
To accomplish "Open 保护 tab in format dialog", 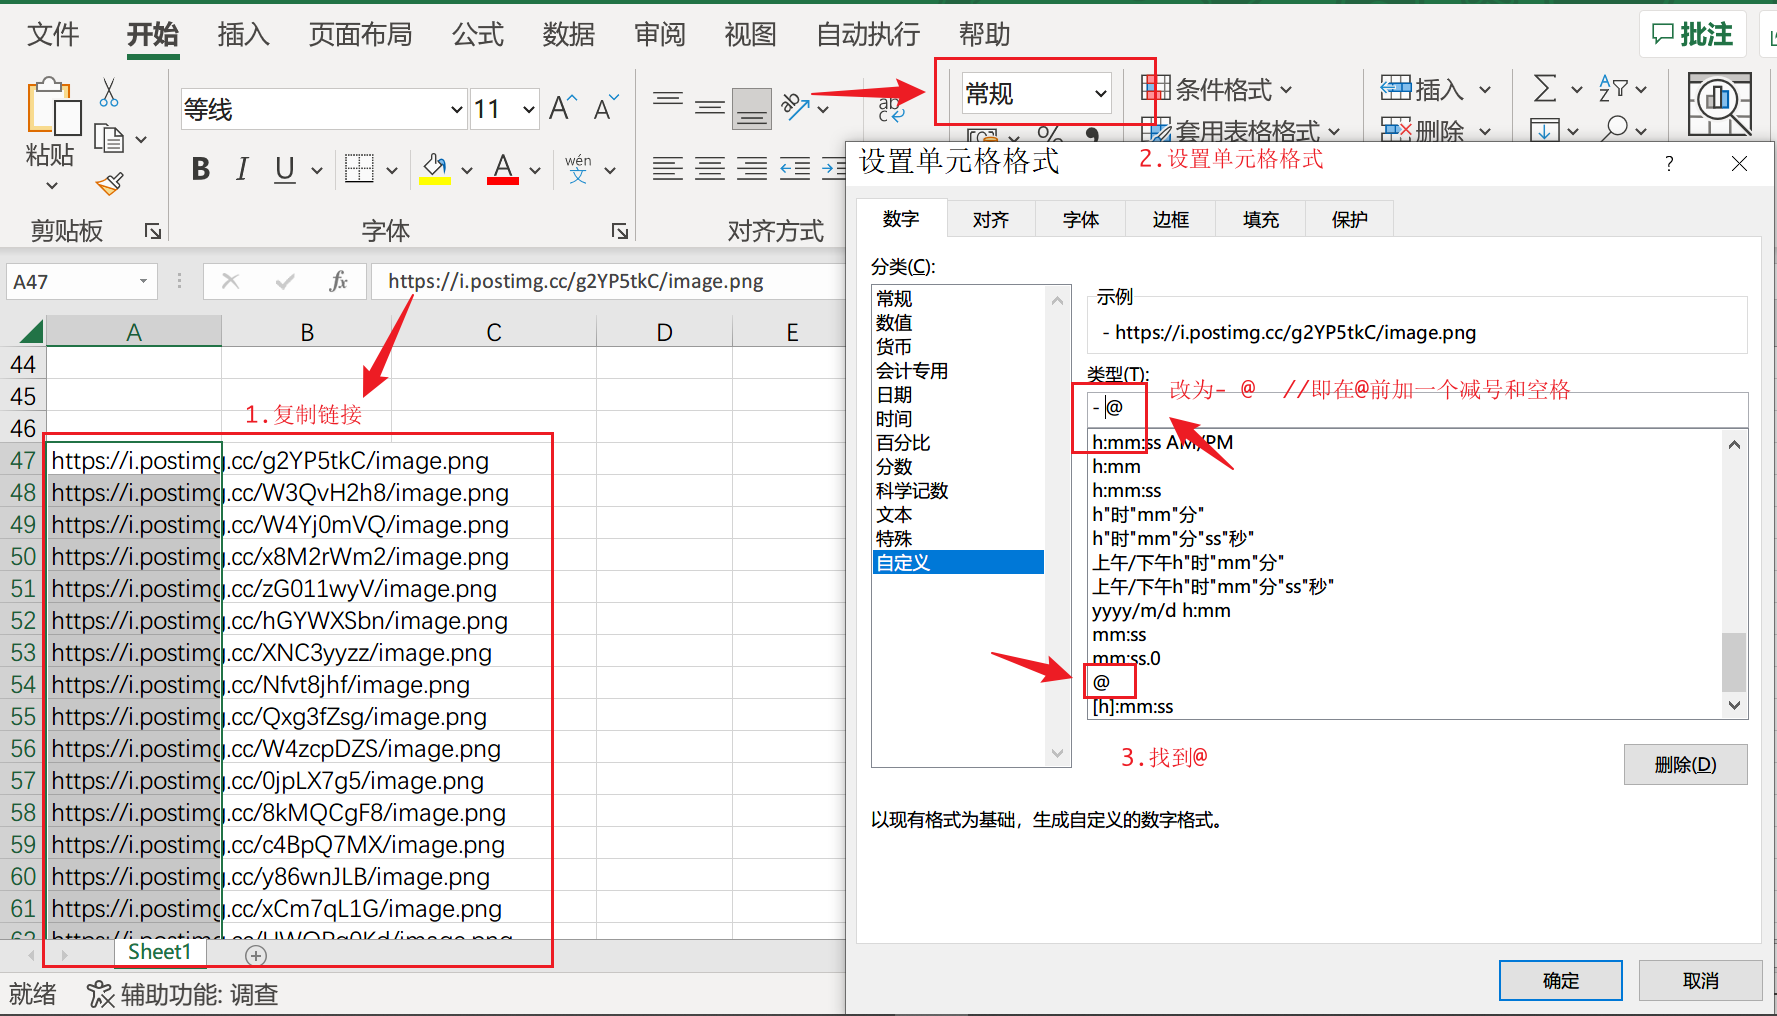I will coord(1349,220).
